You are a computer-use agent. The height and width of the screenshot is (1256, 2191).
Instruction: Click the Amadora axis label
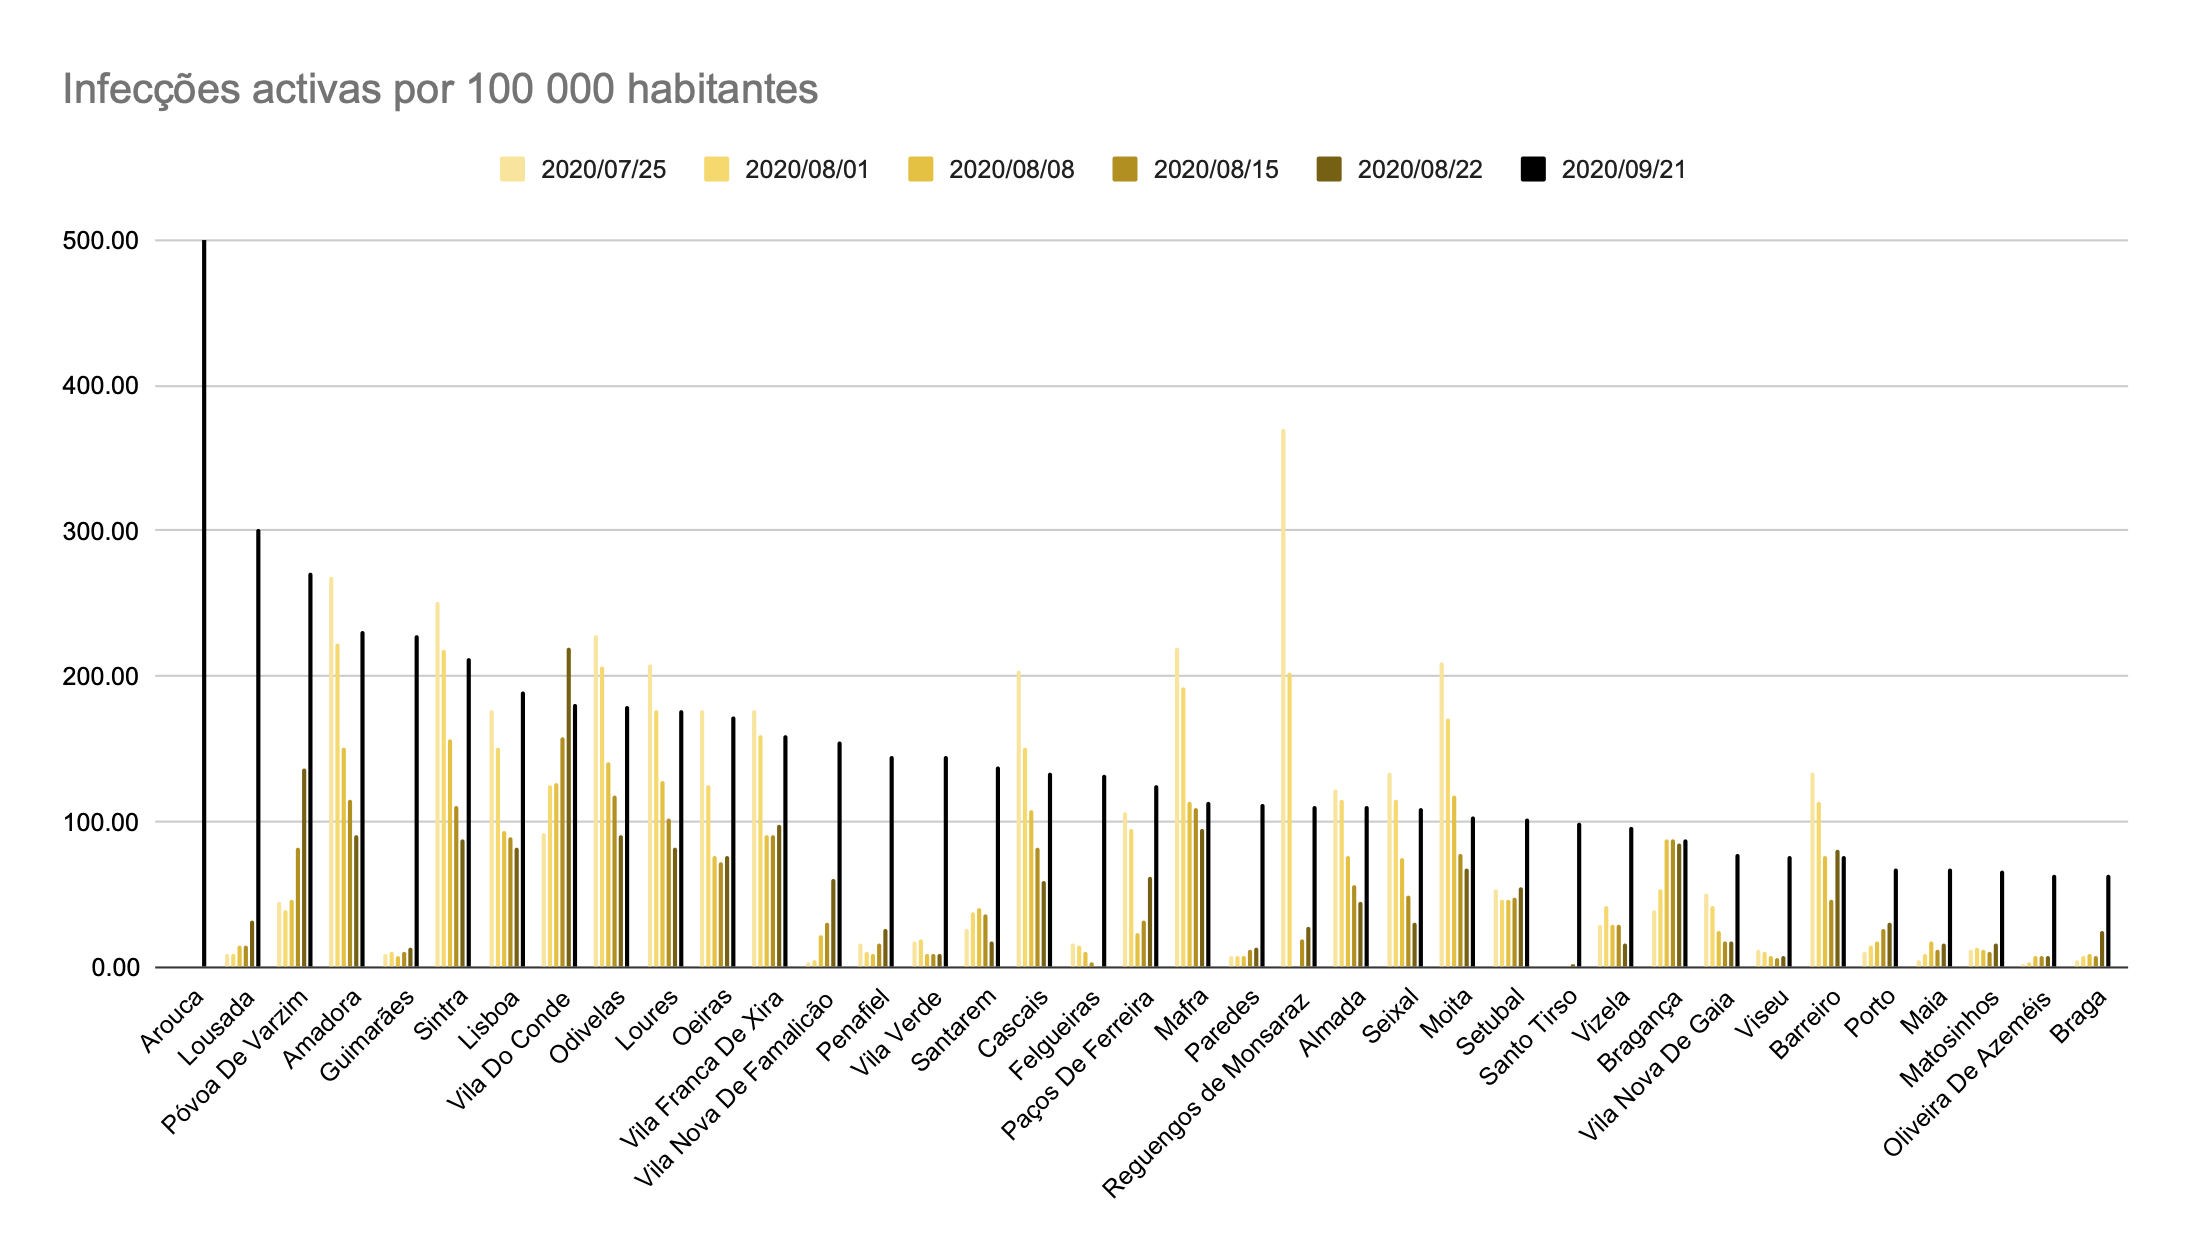323,1029
